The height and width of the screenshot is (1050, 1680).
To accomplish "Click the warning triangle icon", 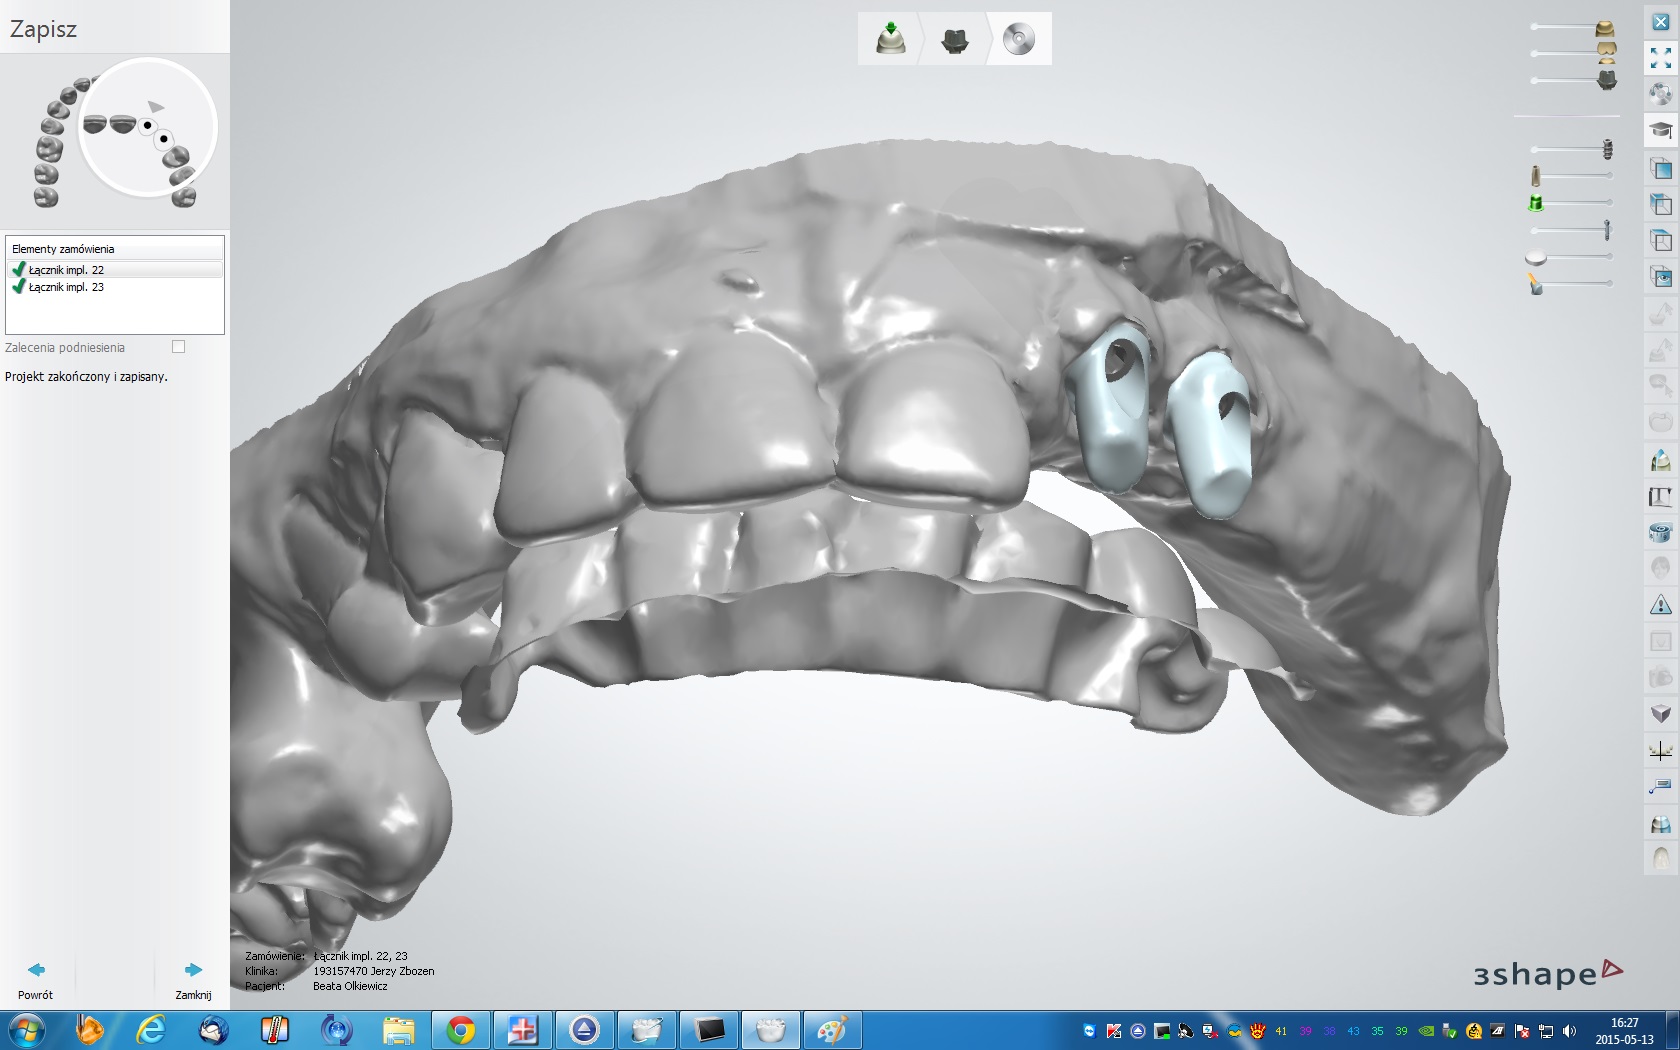I will pos(1660,605).
